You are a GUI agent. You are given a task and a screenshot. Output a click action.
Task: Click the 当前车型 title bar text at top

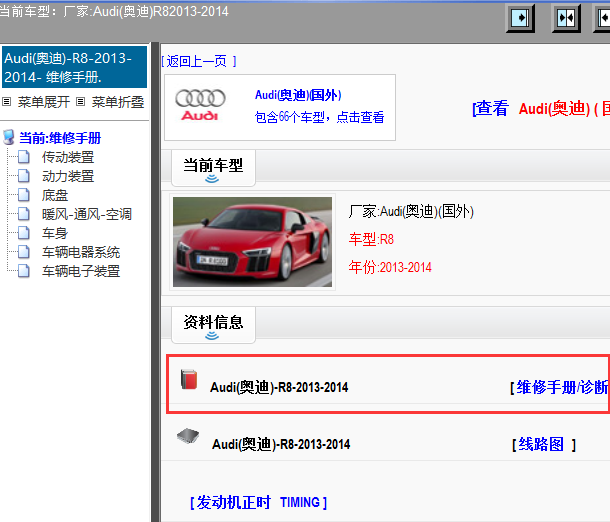(x=114, y=11)
